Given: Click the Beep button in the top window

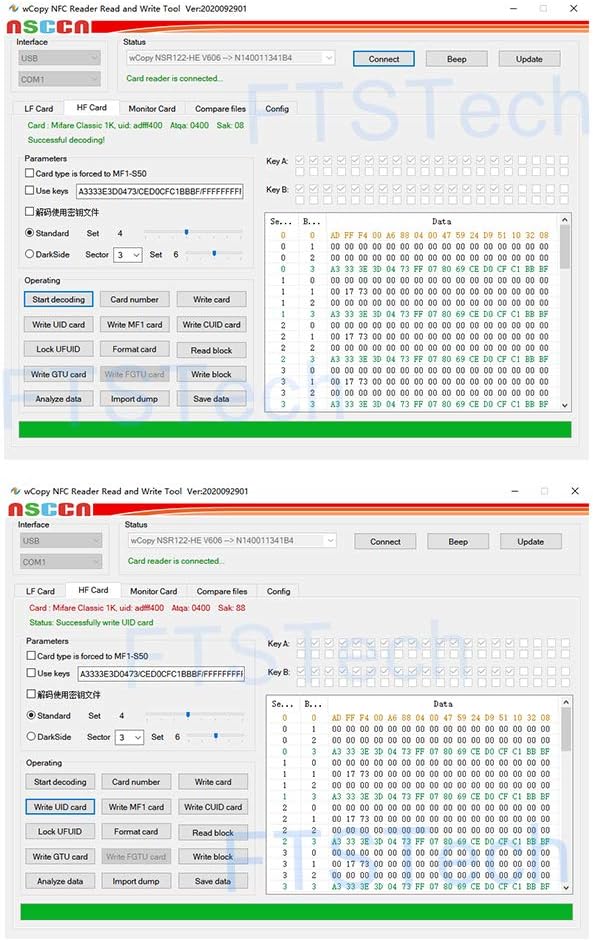Looking at the screenshot, I should pos(457,59).
